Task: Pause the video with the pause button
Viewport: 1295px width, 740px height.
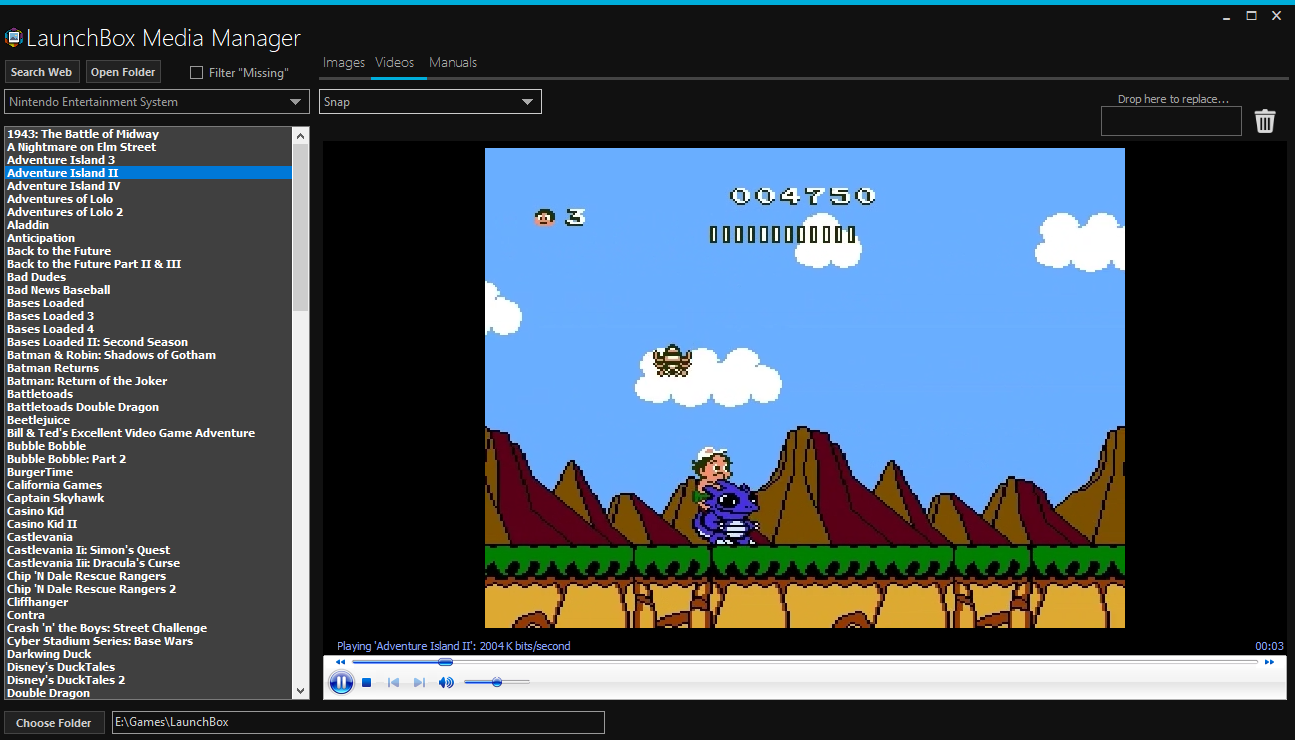Action: [341, 683]
